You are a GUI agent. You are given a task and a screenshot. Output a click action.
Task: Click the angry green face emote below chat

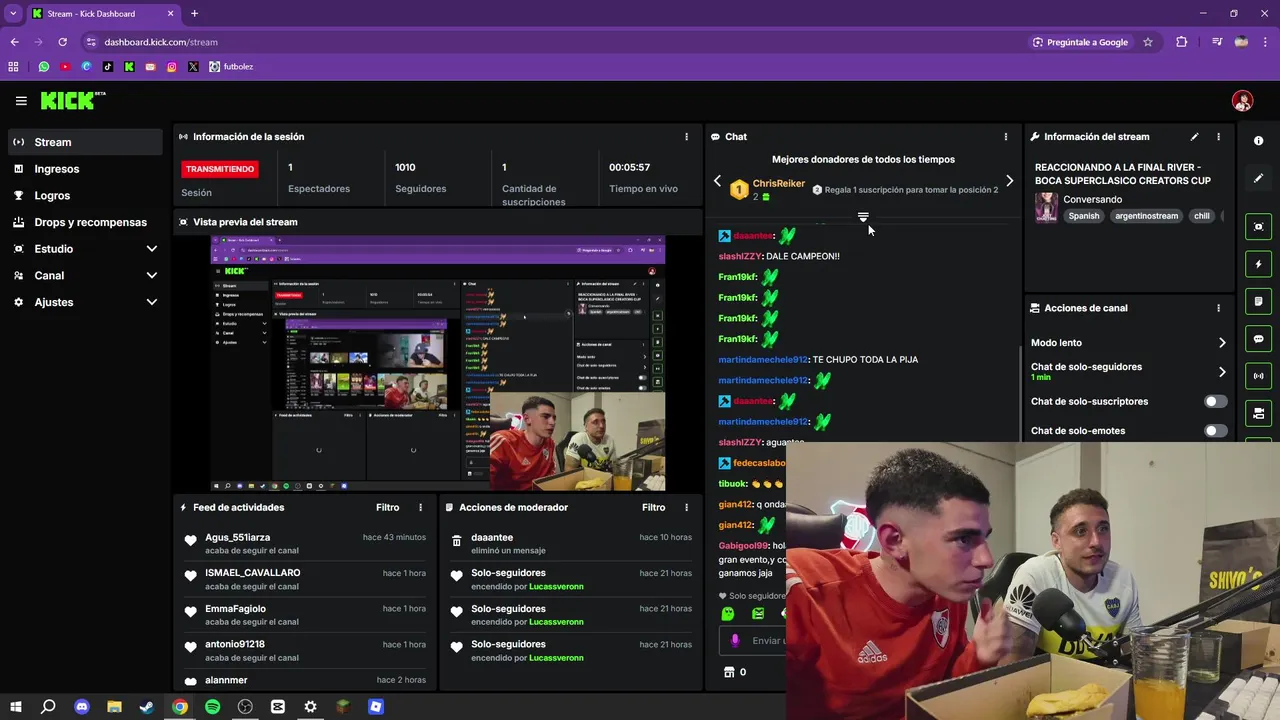(x=758, y=613)
